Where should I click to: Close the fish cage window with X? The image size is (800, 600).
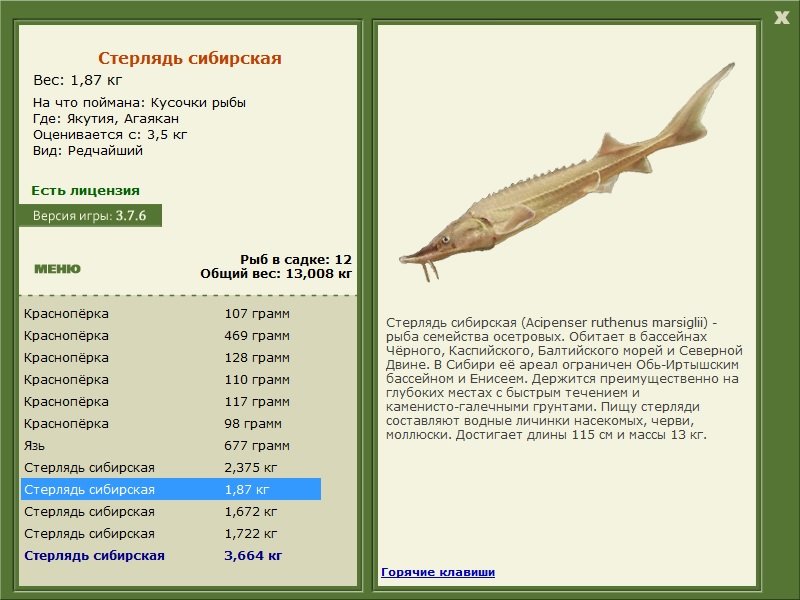tap(781, 15)
